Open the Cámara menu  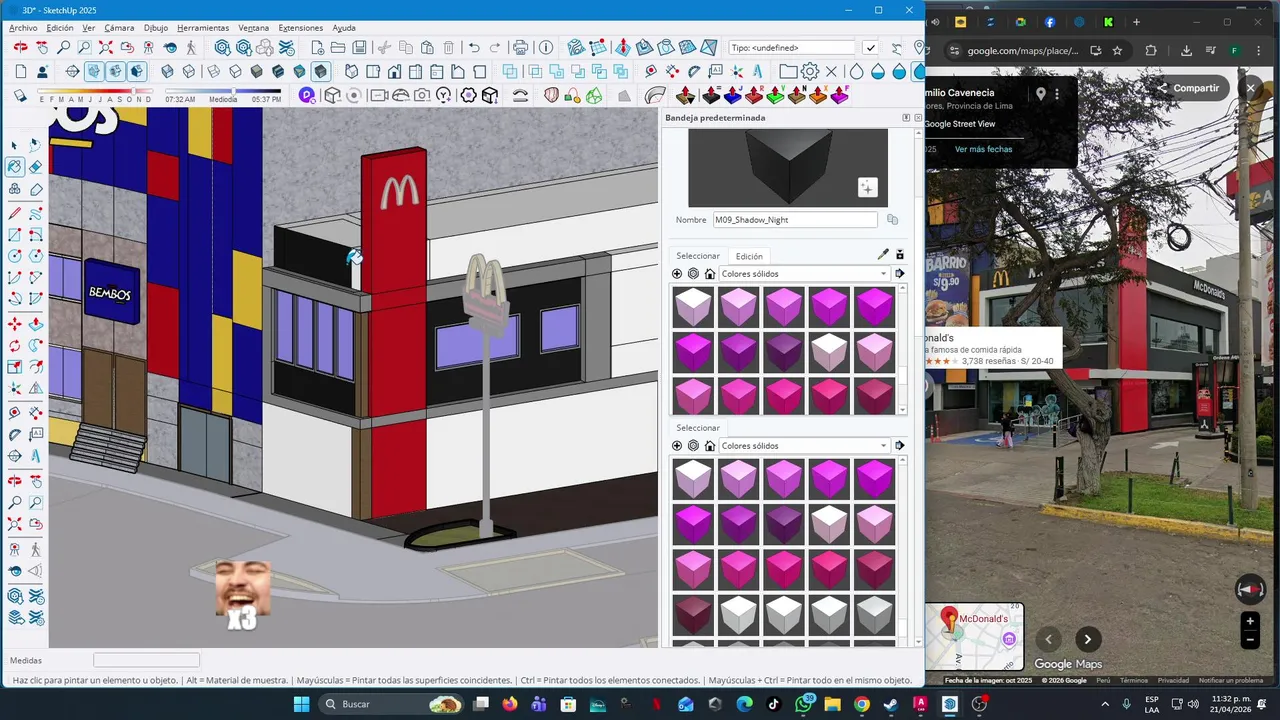pos(119,28)
